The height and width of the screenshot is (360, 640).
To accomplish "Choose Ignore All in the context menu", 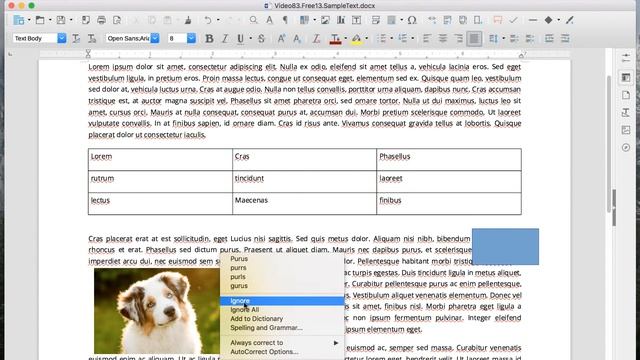I will click(x=282, y=310).
